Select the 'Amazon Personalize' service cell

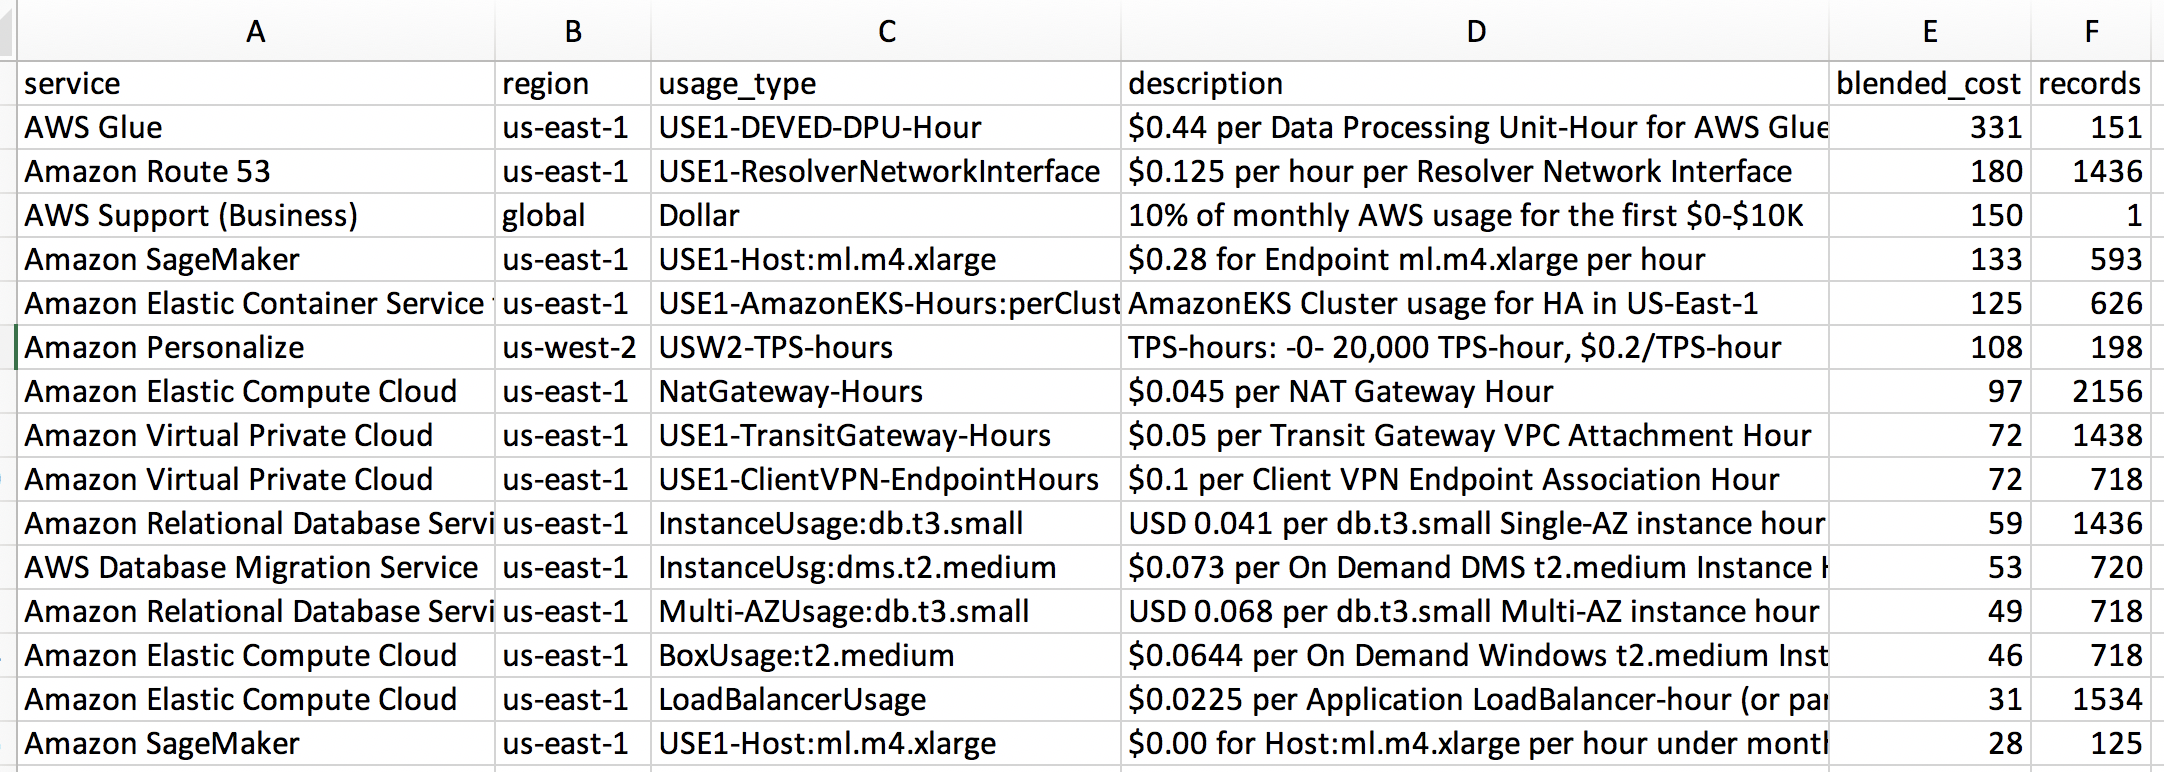(x=256, y=348)
